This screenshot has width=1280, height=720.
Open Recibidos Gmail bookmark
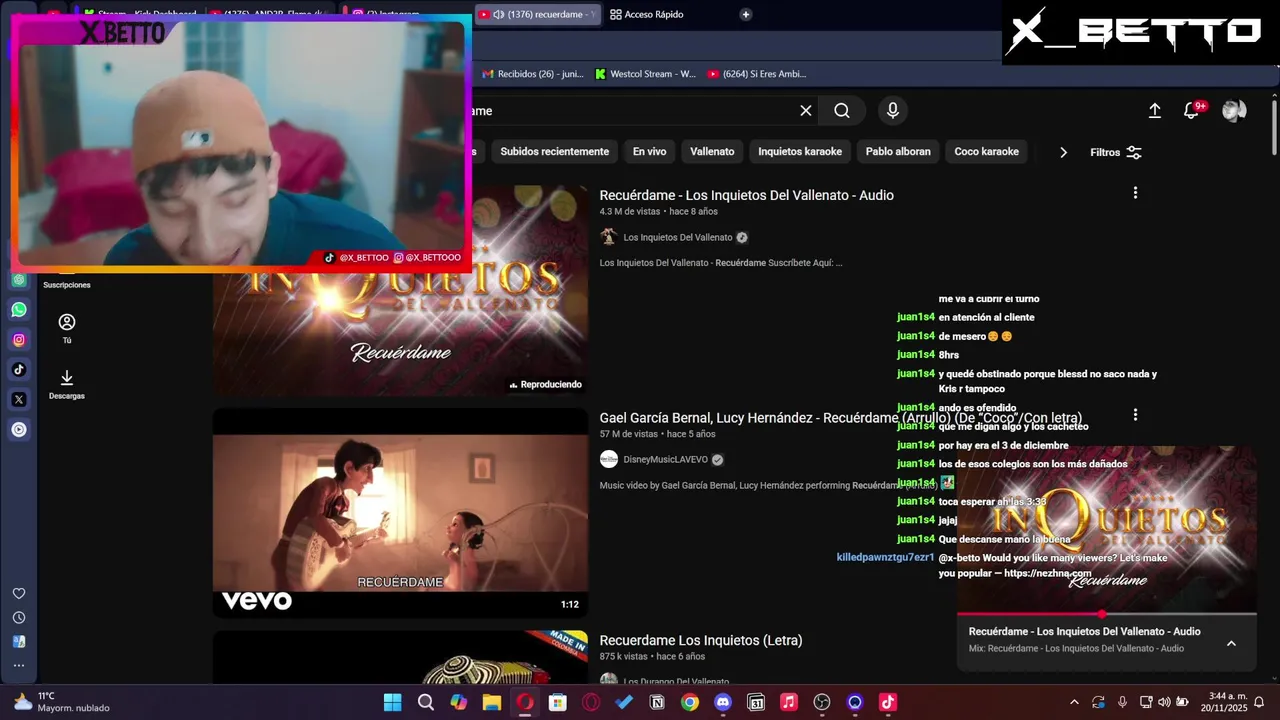(x=533, y=74)
